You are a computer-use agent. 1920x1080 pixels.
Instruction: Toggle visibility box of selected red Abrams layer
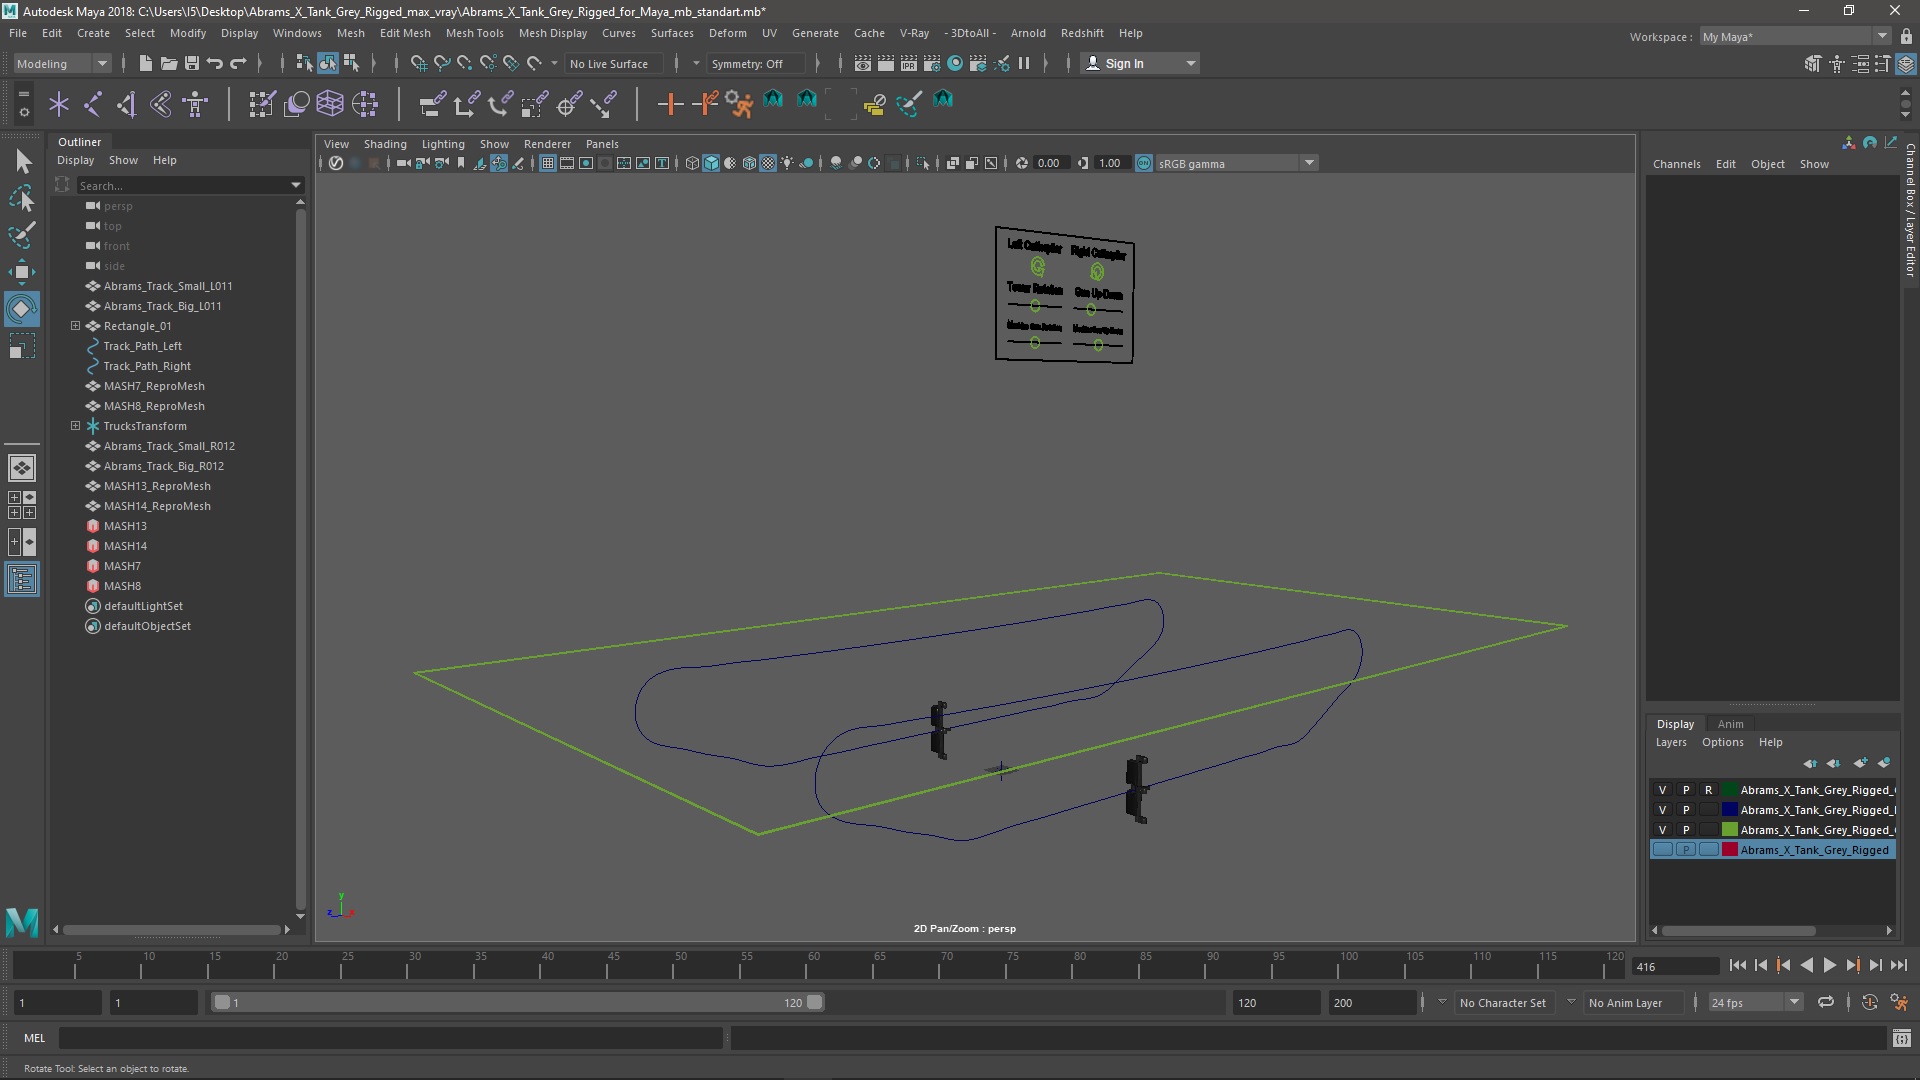(x=1662, y=850)
